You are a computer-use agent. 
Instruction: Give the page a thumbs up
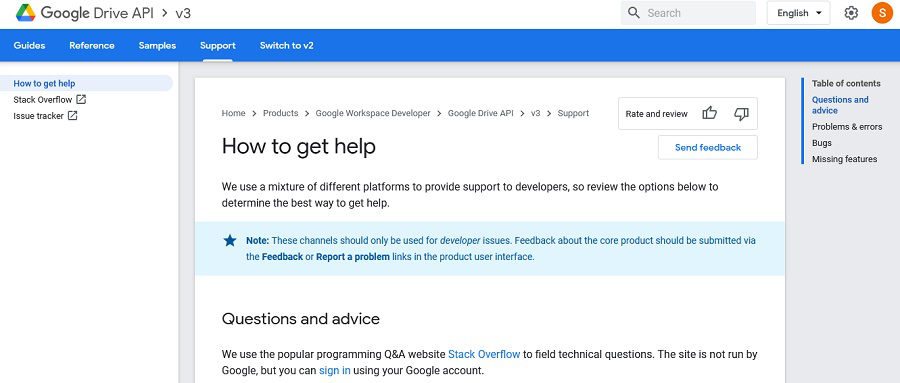tap(709, 113)
